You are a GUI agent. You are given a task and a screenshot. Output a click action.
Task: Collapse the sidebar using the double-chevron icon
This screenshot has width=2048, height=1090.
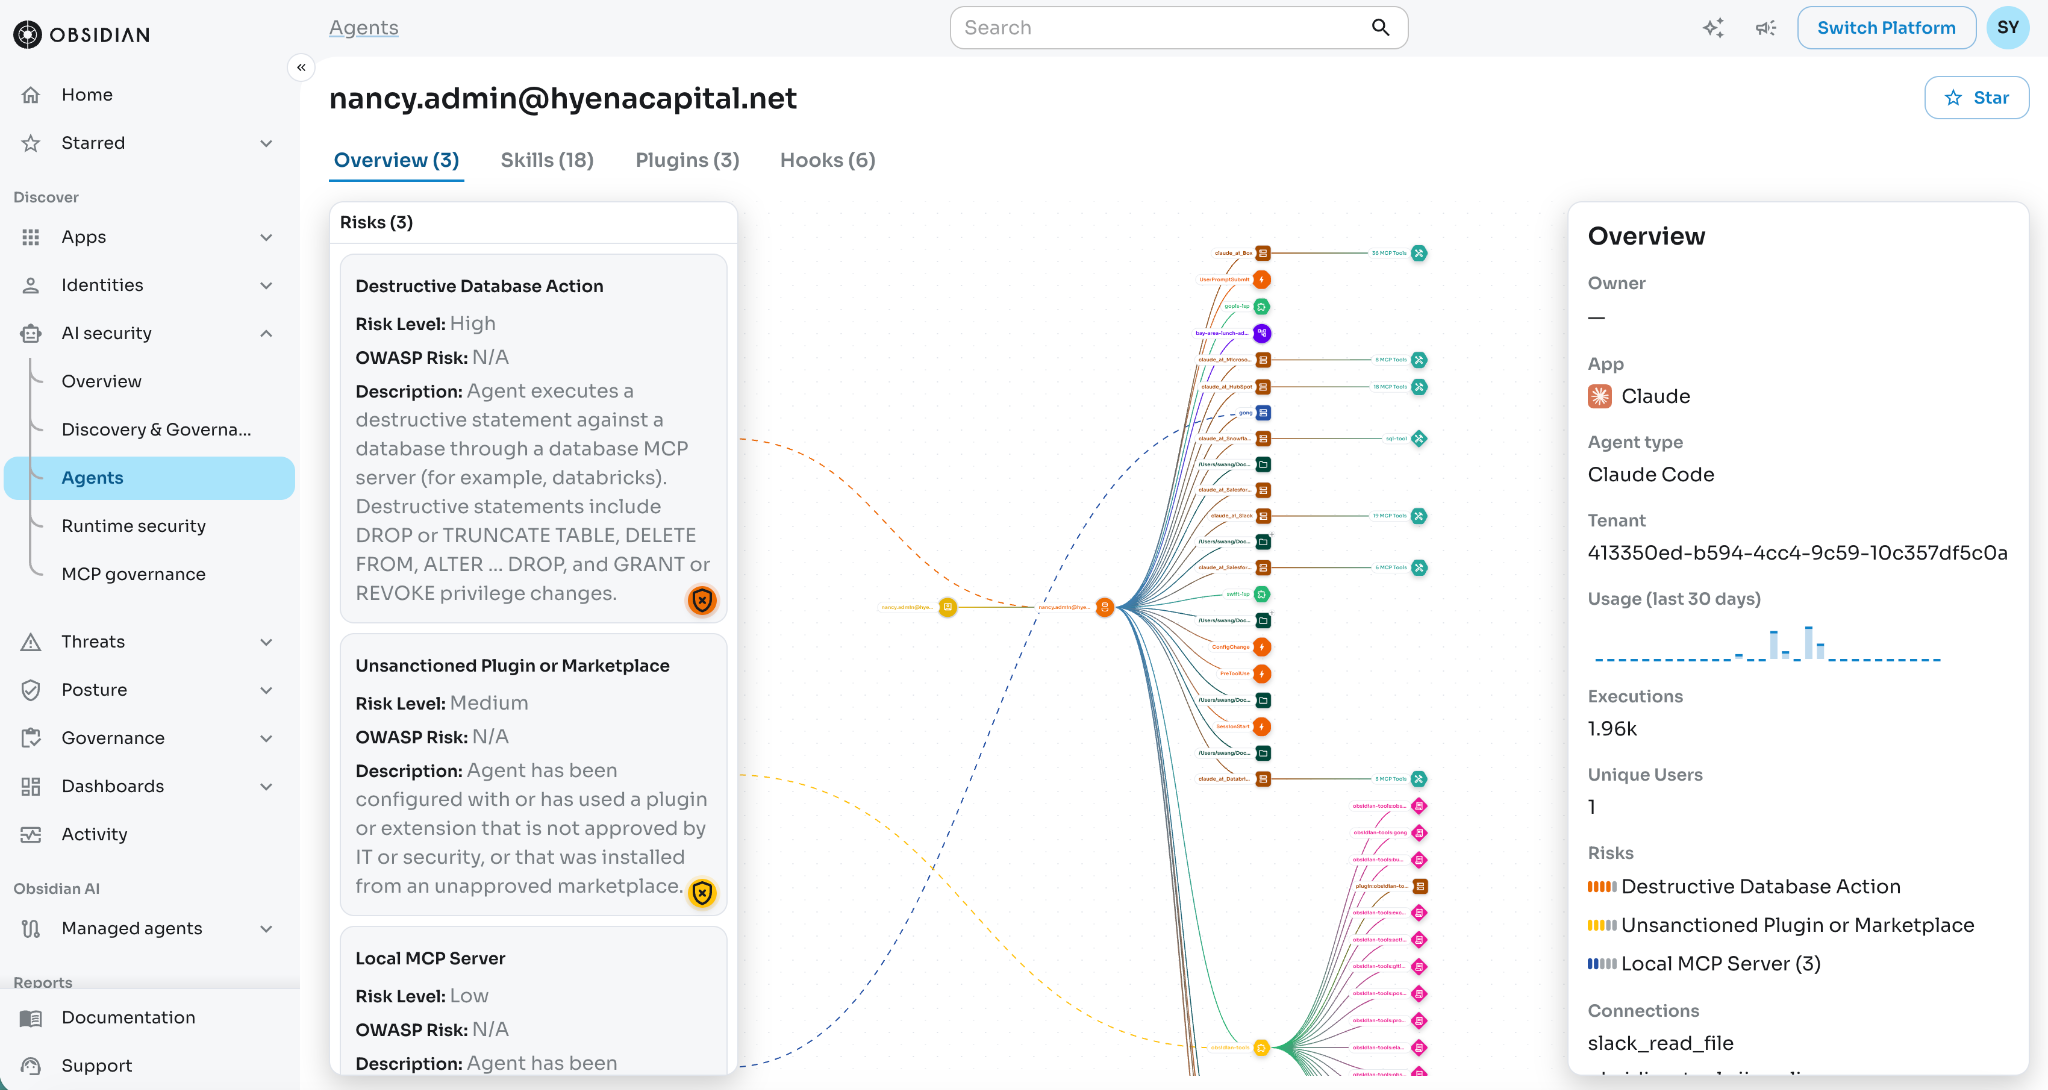coord(301,67)
